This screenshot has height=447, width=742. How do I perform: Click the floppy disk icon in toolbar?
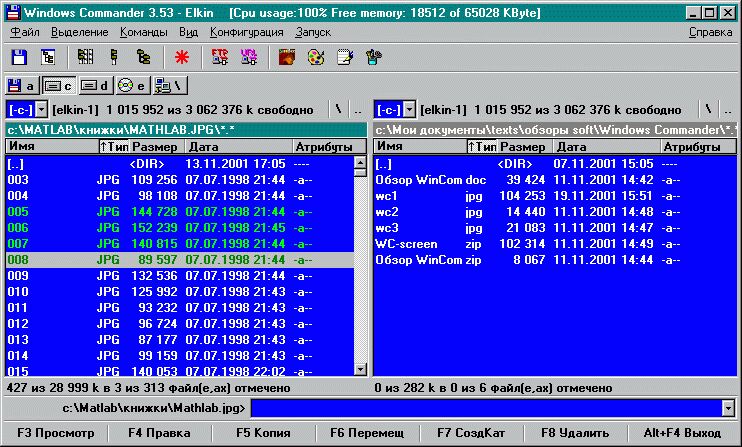point(19,57)
